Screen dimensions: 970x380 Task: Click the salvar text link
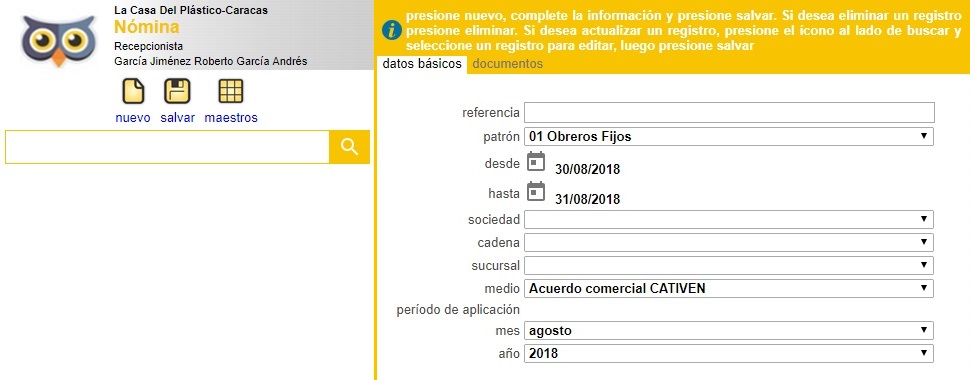coord(178,118)
